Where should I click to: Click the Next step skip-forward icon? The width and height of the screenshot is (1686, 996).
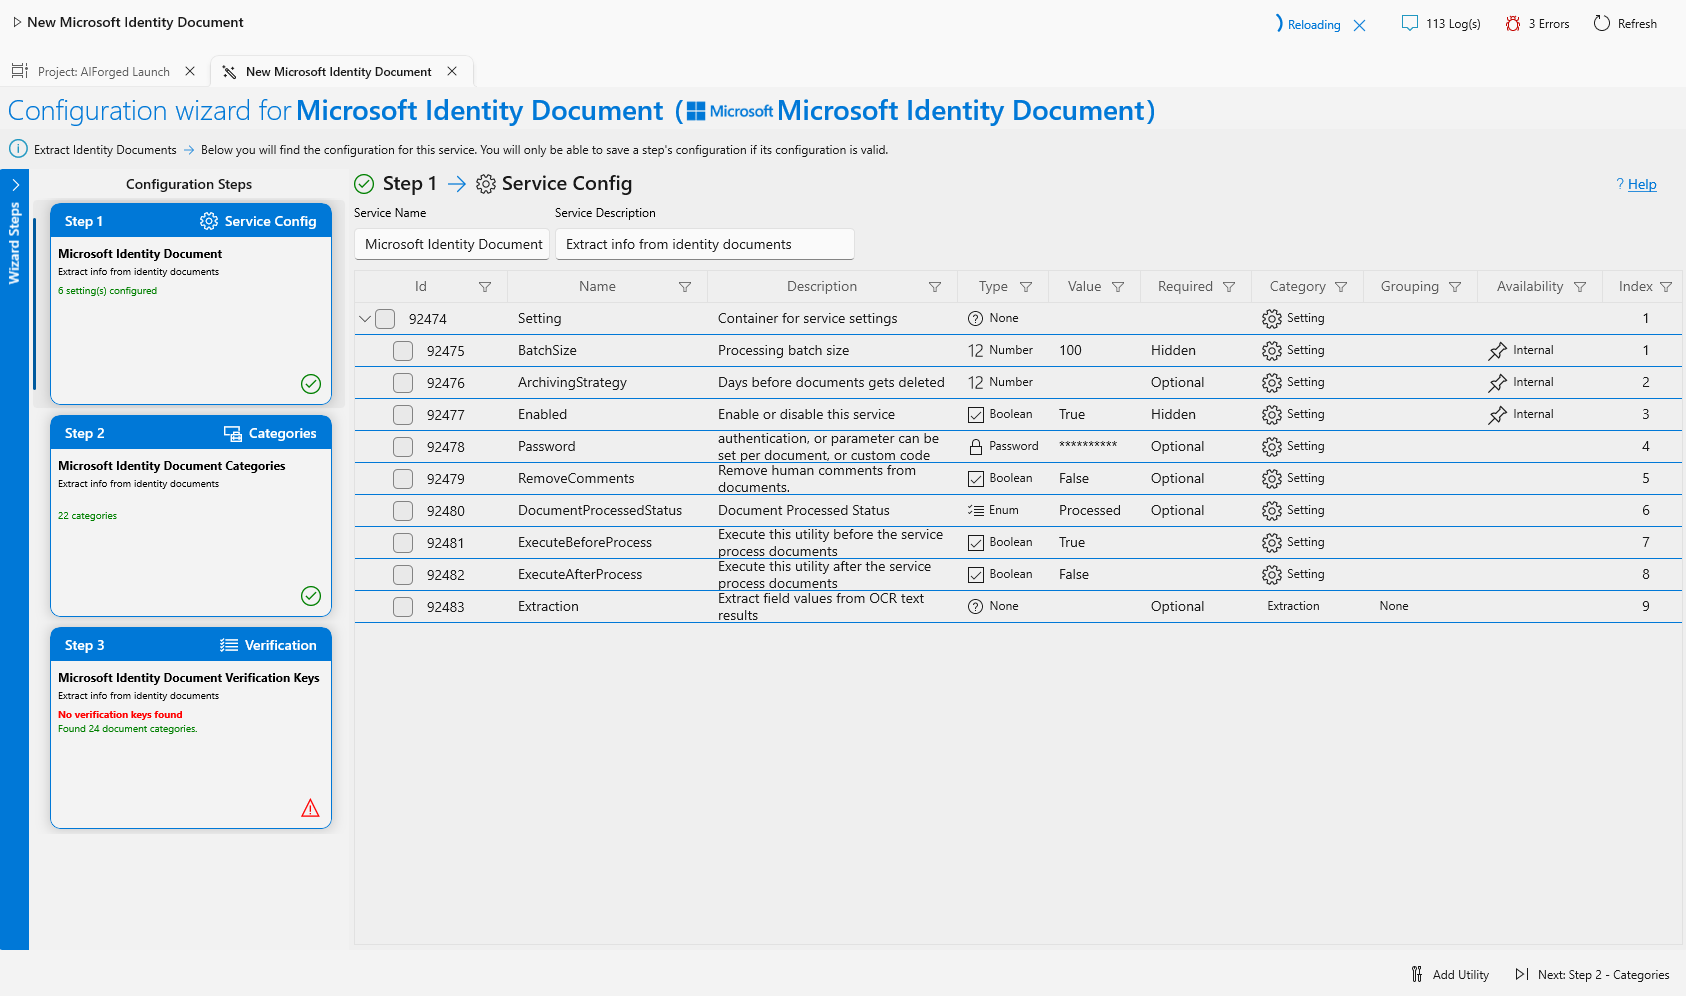(x=1522, y=974)
